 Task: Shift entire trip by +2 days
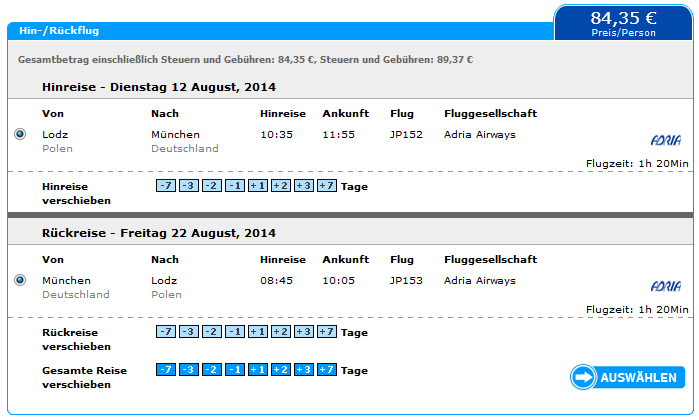[281, 370]
